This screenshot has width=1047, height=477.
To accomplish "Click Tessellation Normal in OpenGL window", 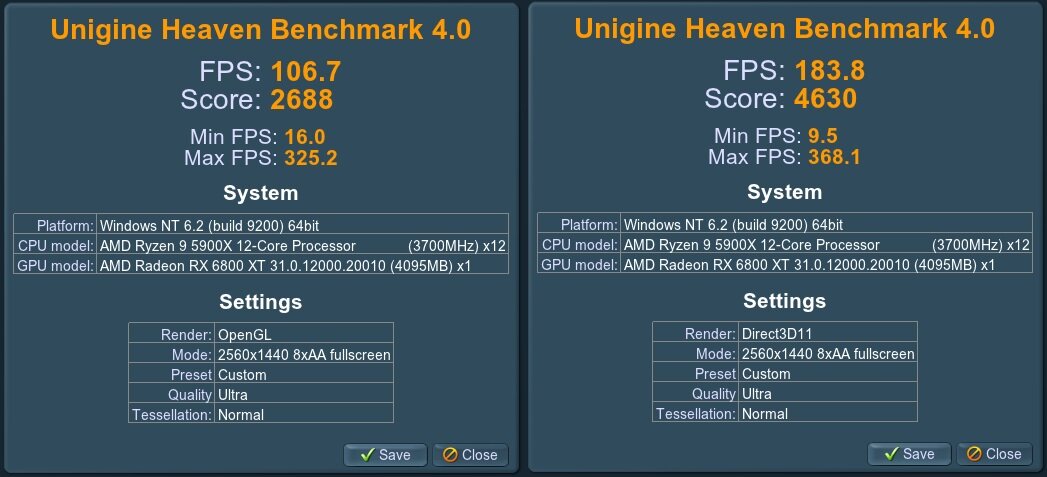I will pos(304,414).
